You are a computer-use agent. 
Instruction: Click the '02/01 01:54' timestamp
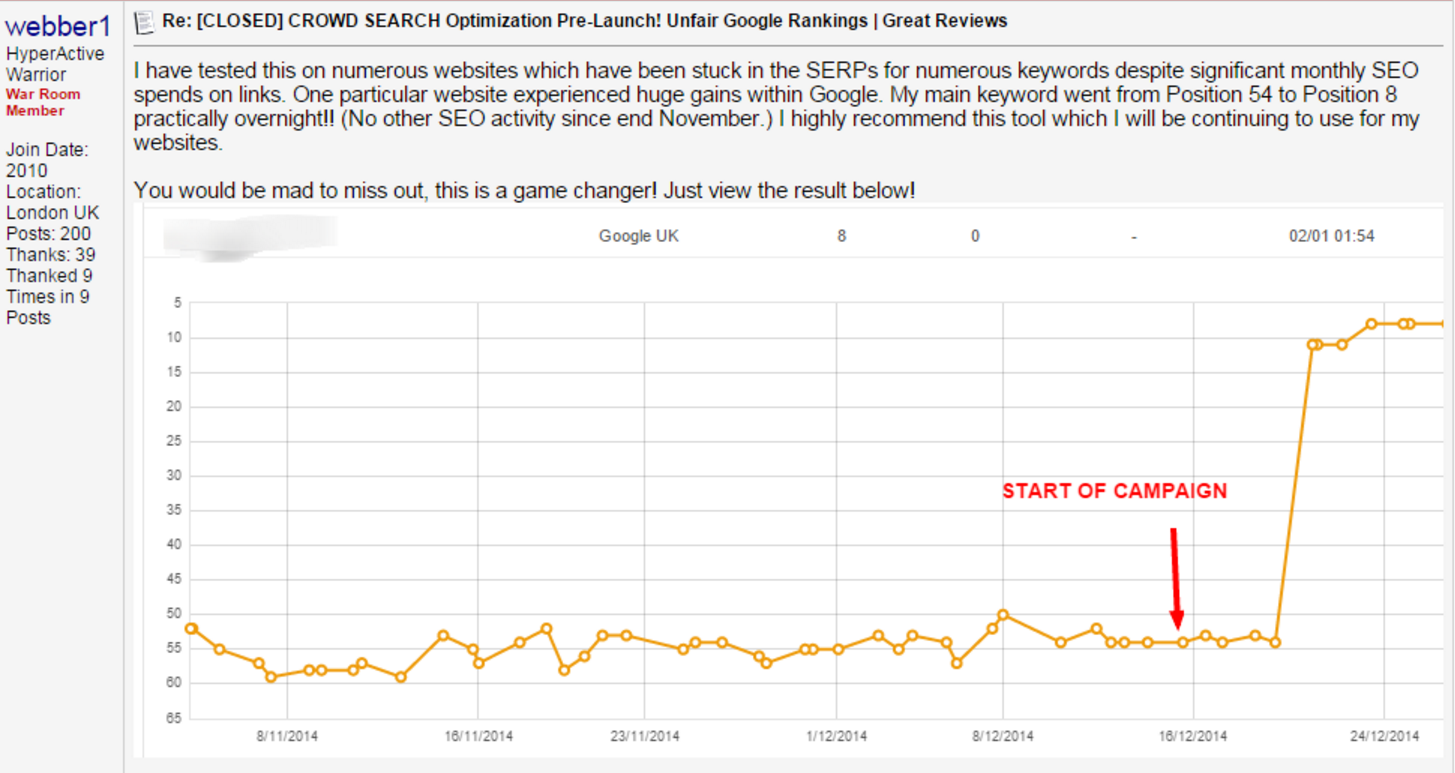click(x=1331, y=236)
